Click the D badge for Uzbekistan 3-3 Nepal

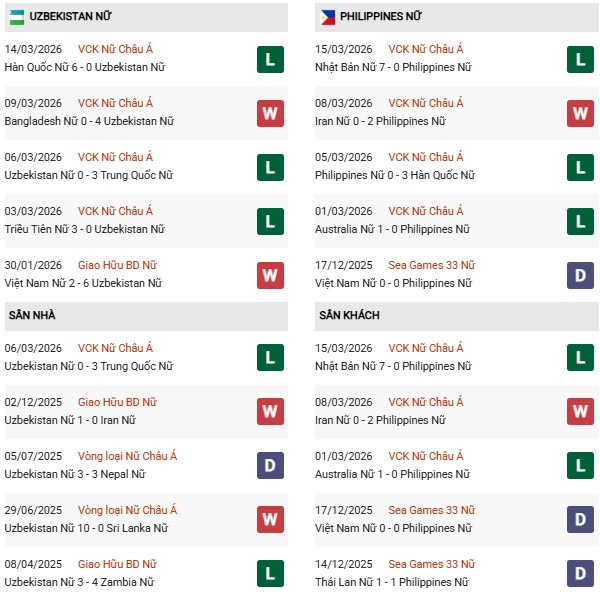click(269, 466)
